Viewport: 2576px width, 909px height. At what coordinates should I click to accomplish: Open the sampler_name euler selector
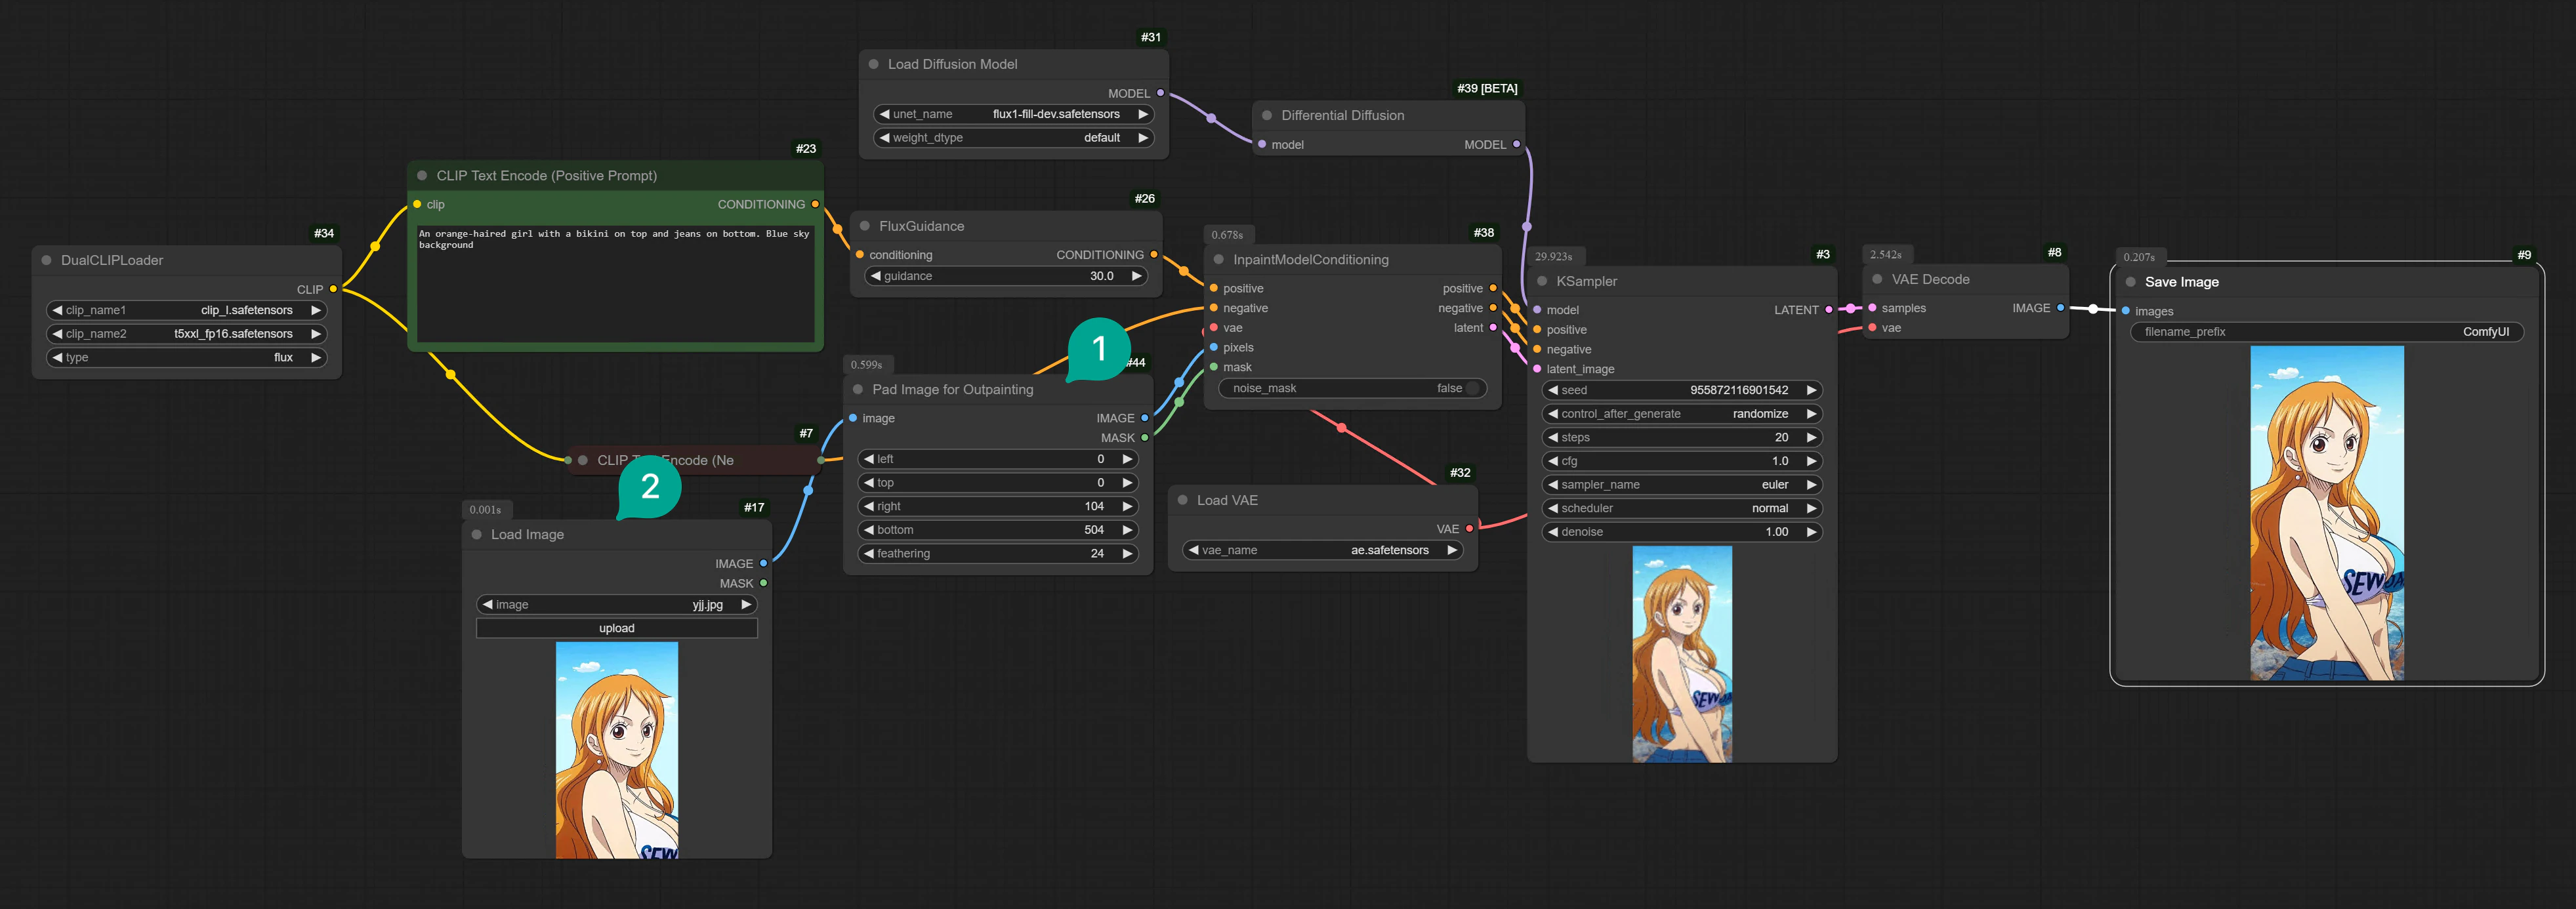coord(1680,484)
